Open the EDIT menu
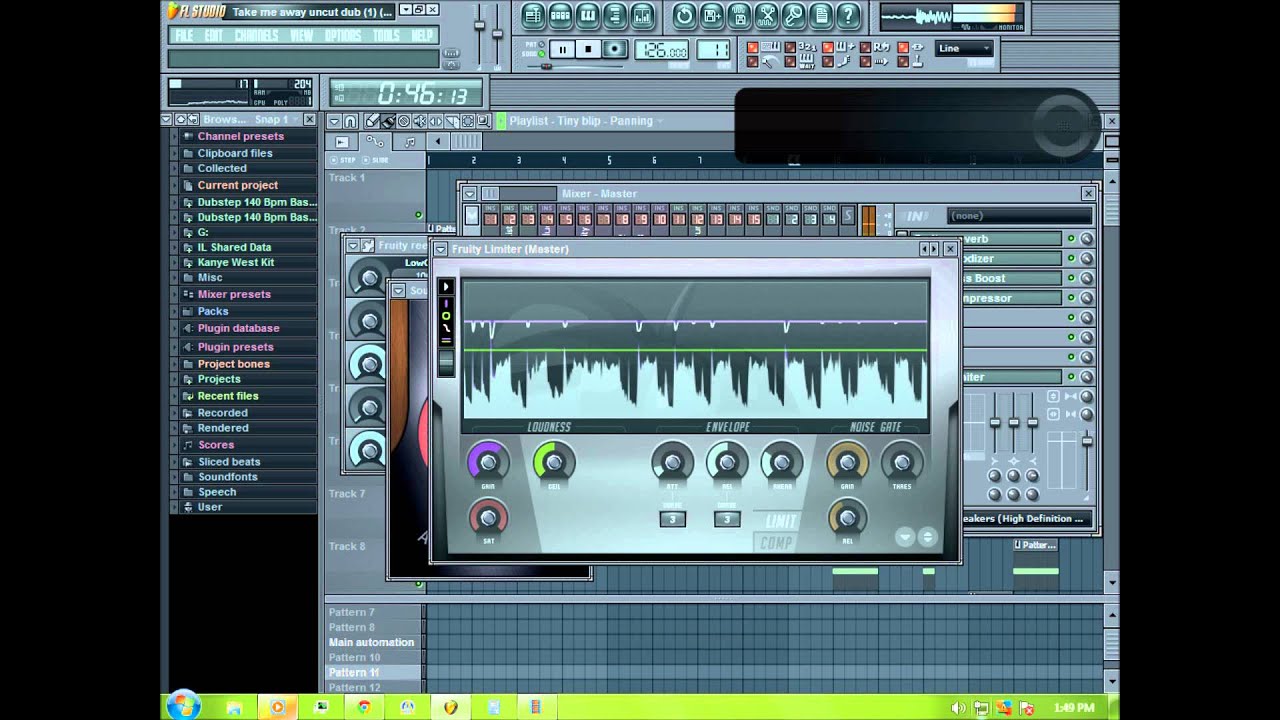The image size is (1280, 720). [214, 36]
